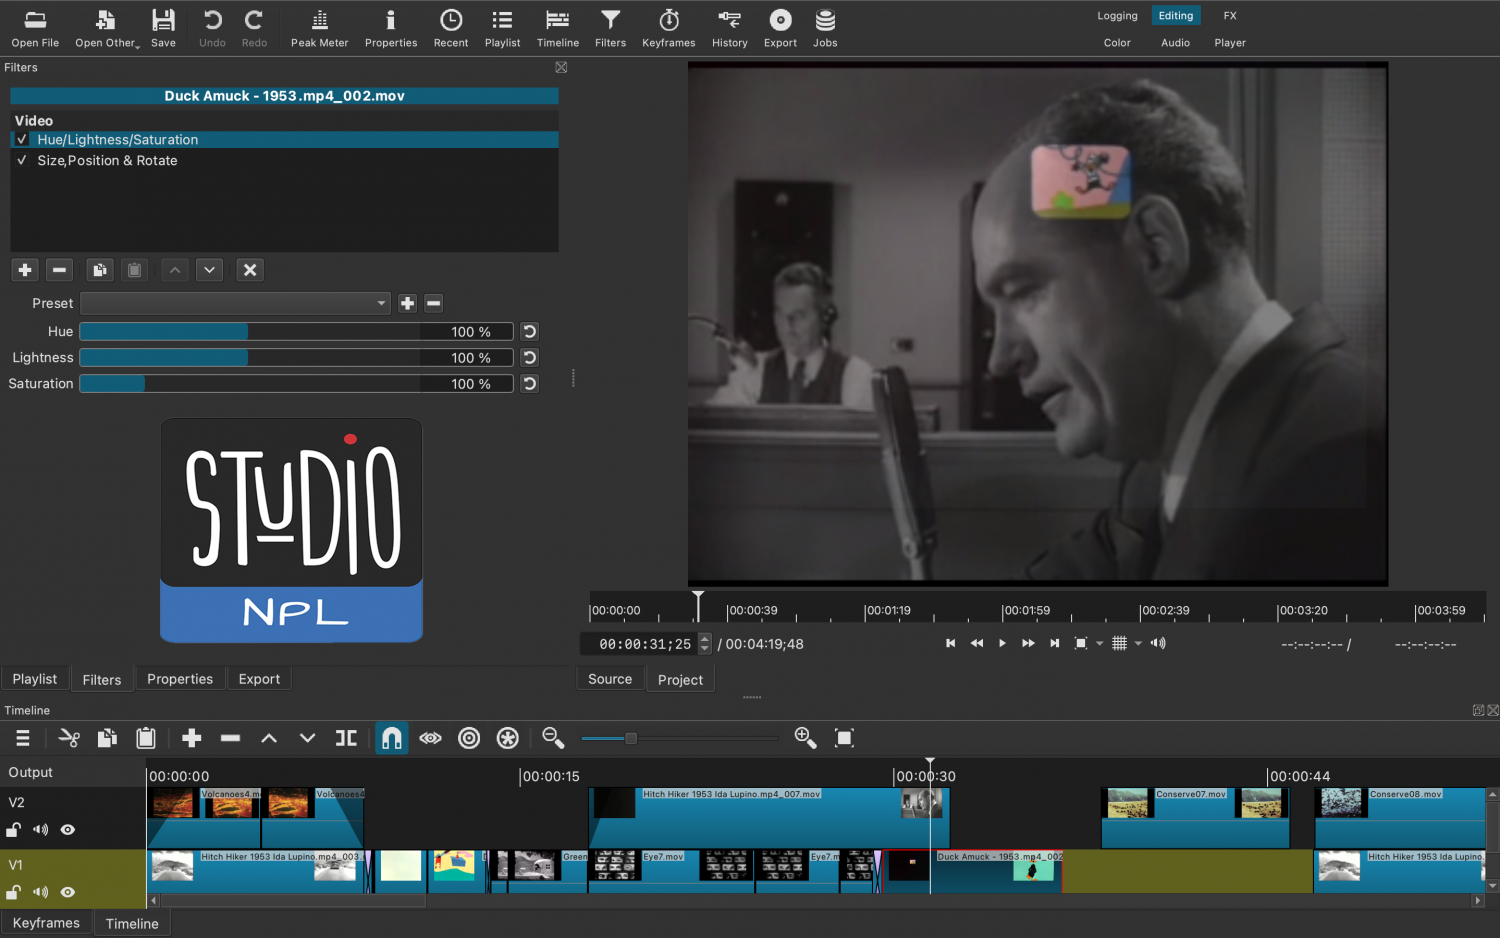Select the Color layout button
The height and width of the screenshot is (938, 1500).
1117,43
